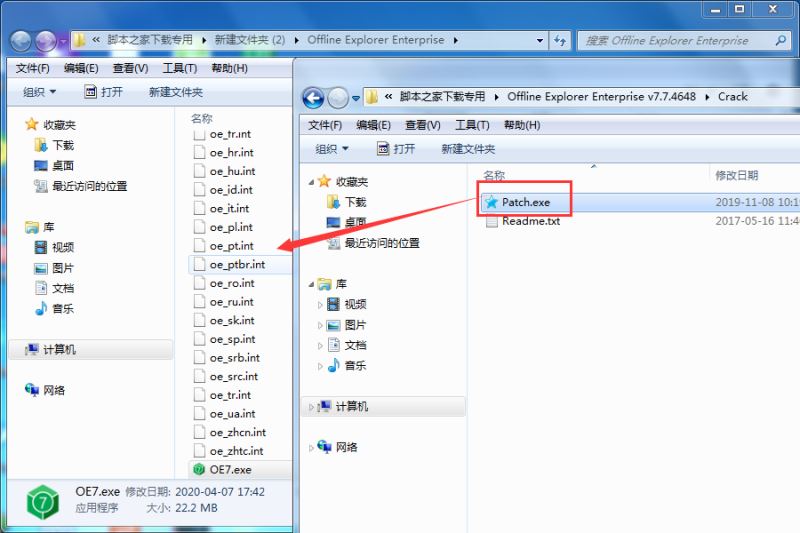The height and width of the screenshot is (533, 800).
Task: Click Back arrow in the Crack window
Action: pyautogui.click(x=313, y=97)
